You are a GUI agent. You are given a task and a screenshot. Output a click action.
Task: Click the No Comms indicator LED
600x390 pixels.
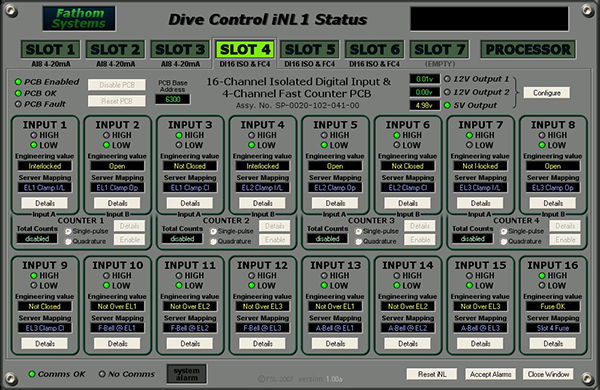102,374
